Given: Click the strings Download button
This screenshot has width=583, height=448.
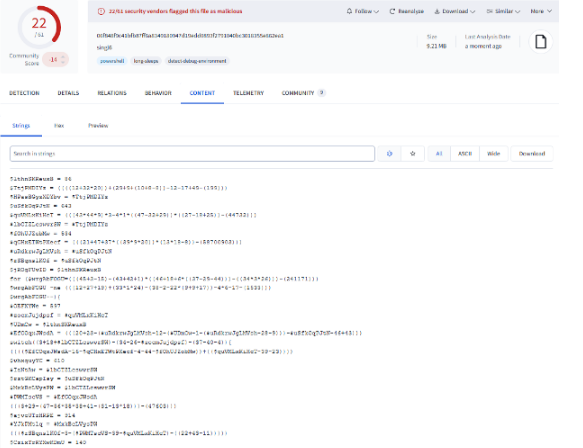Looking at the screenshot, I should tap(532, 154).
